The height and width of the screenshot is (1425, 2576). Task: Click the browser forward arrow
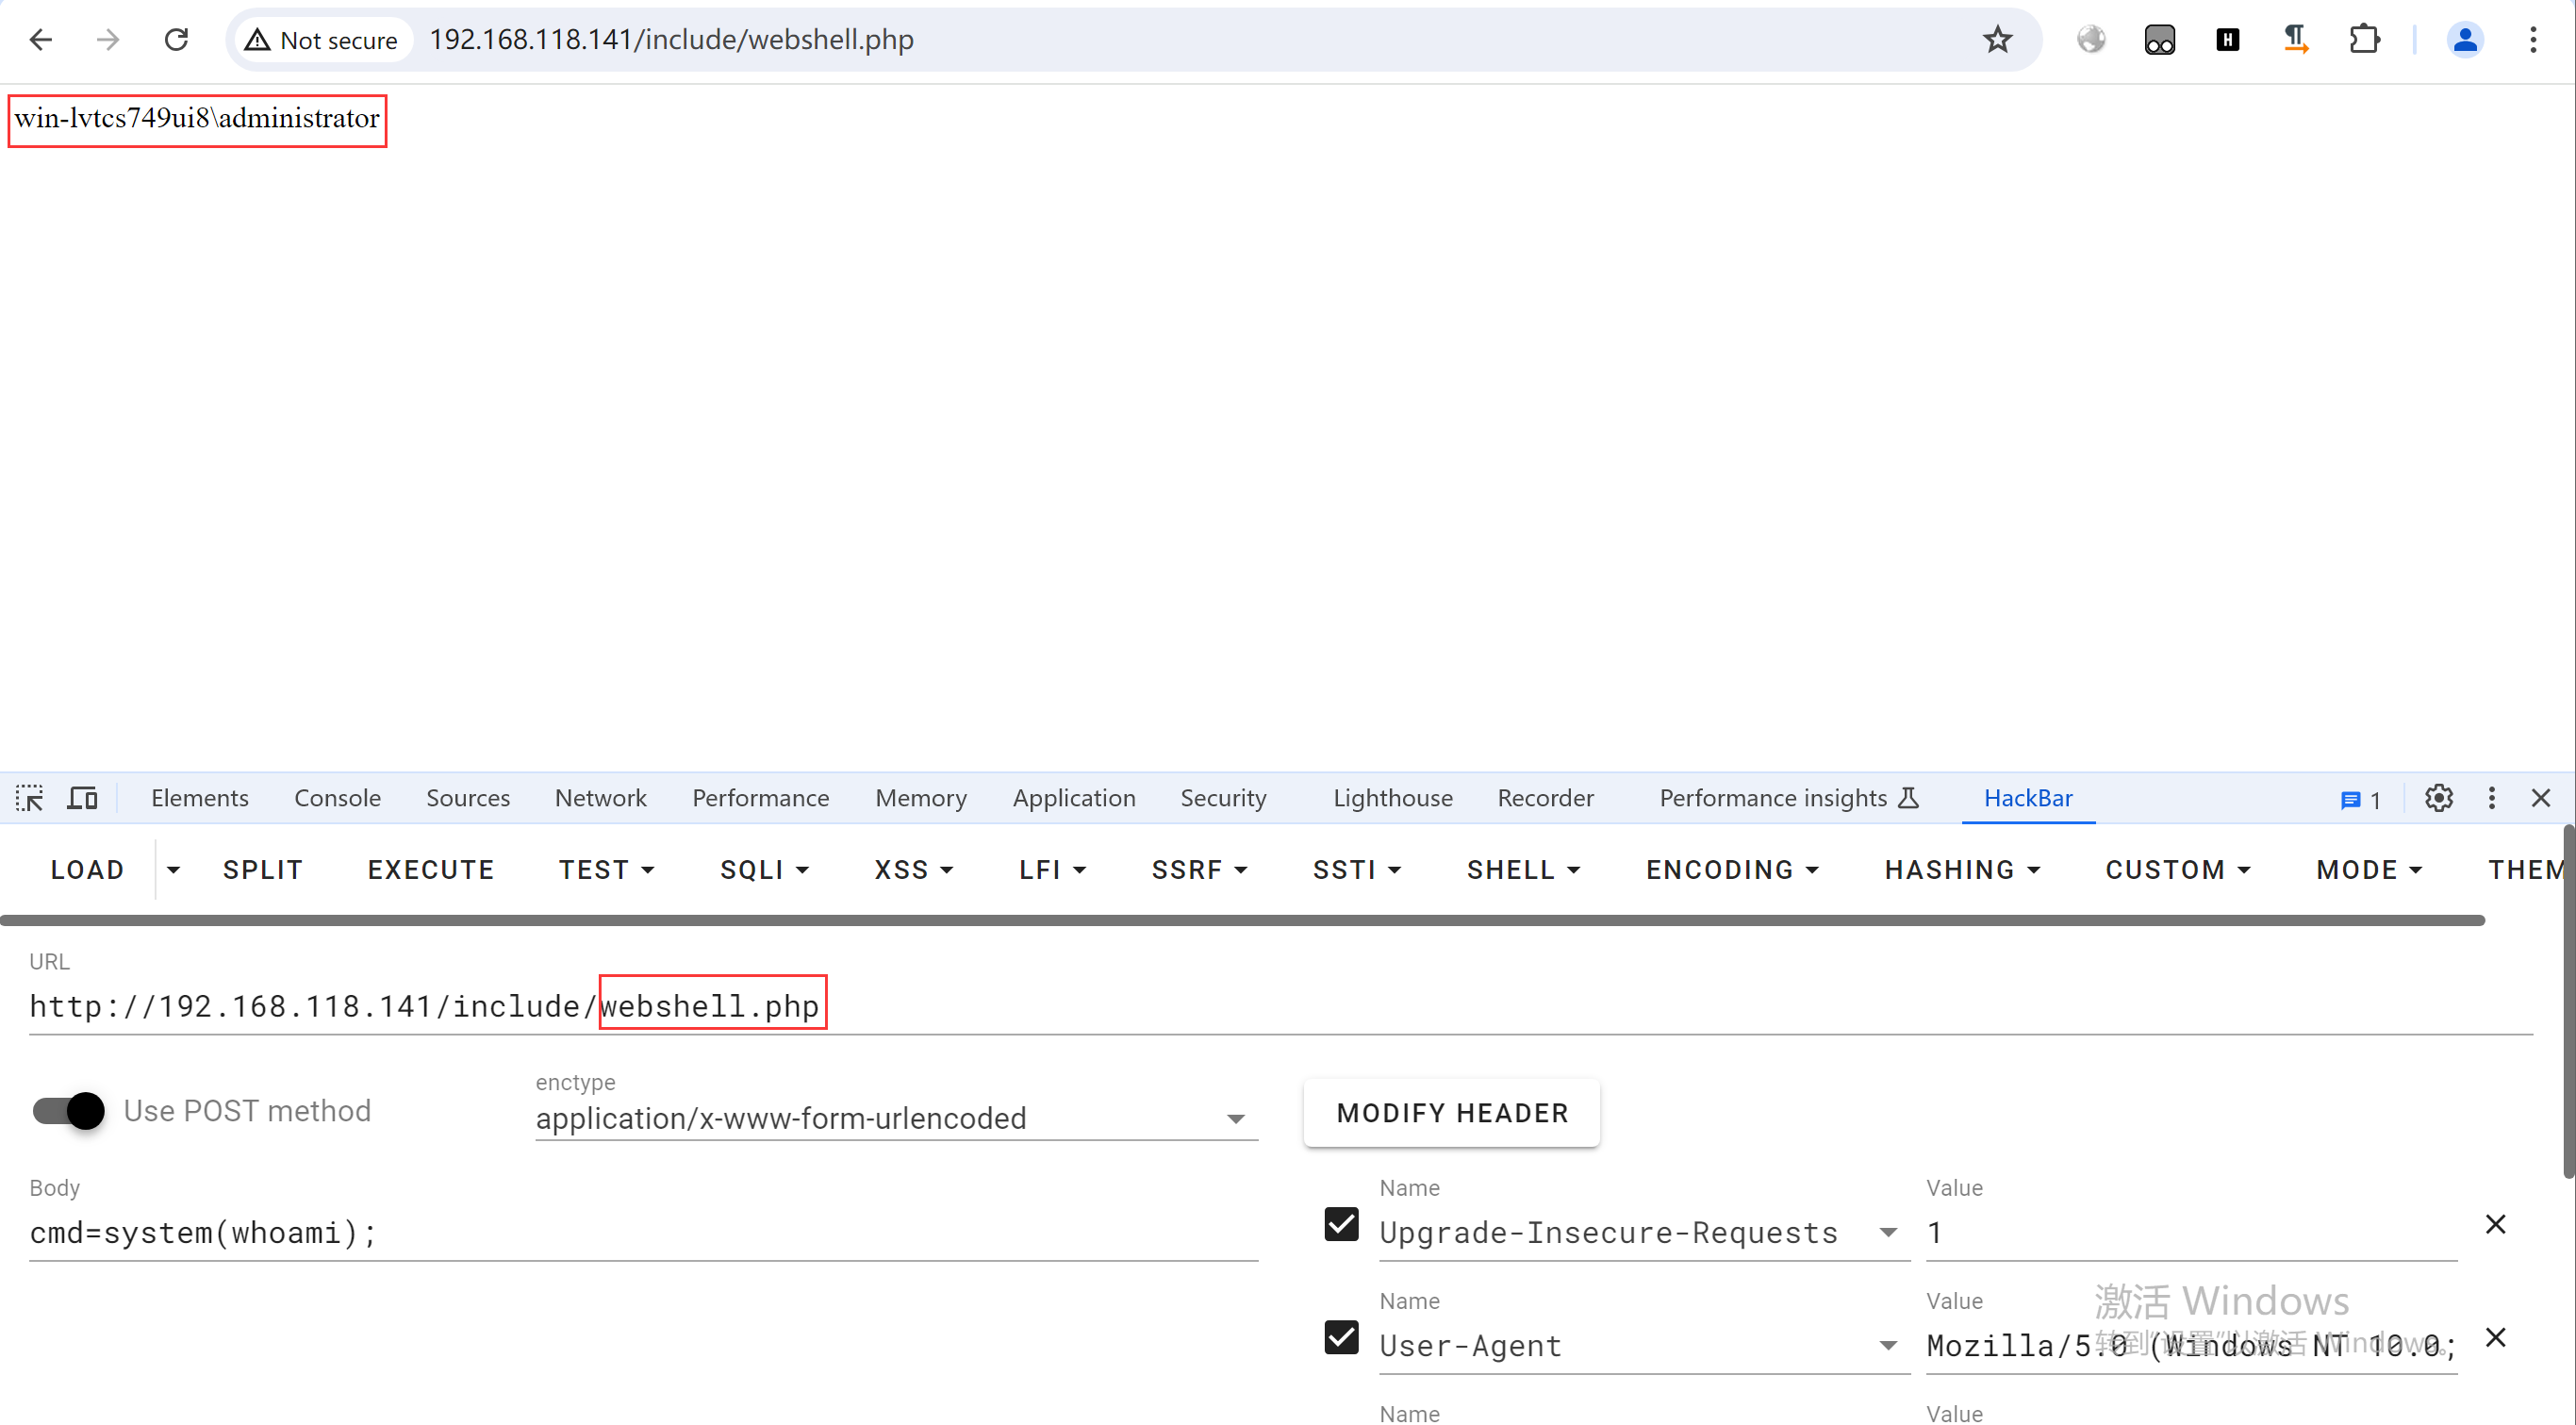(x=108, y=40)
